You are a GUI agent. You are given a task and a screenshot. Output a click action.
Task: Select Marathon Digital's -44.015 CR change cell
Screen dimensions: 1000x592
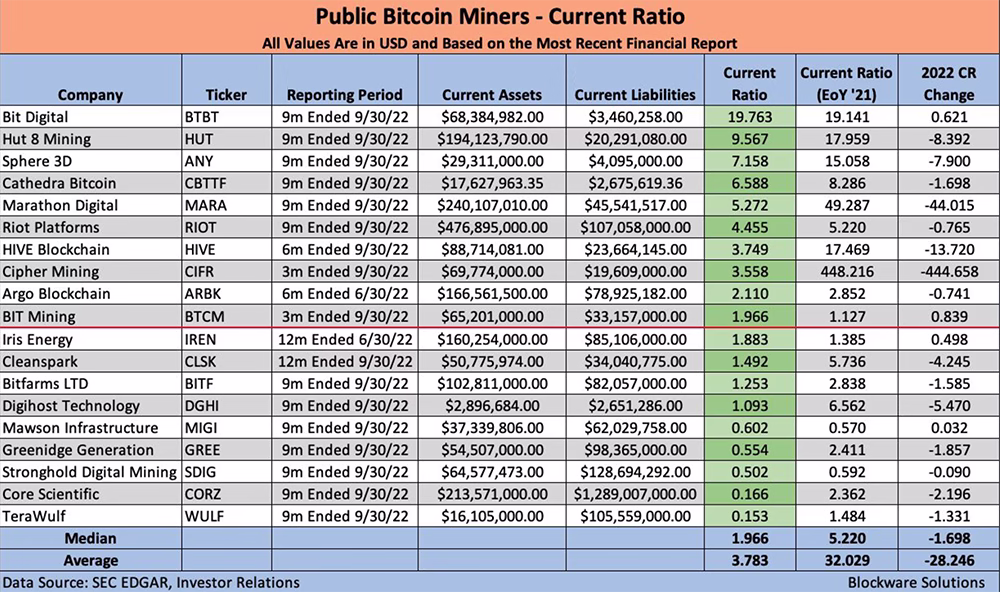click(x=949, y=205)
